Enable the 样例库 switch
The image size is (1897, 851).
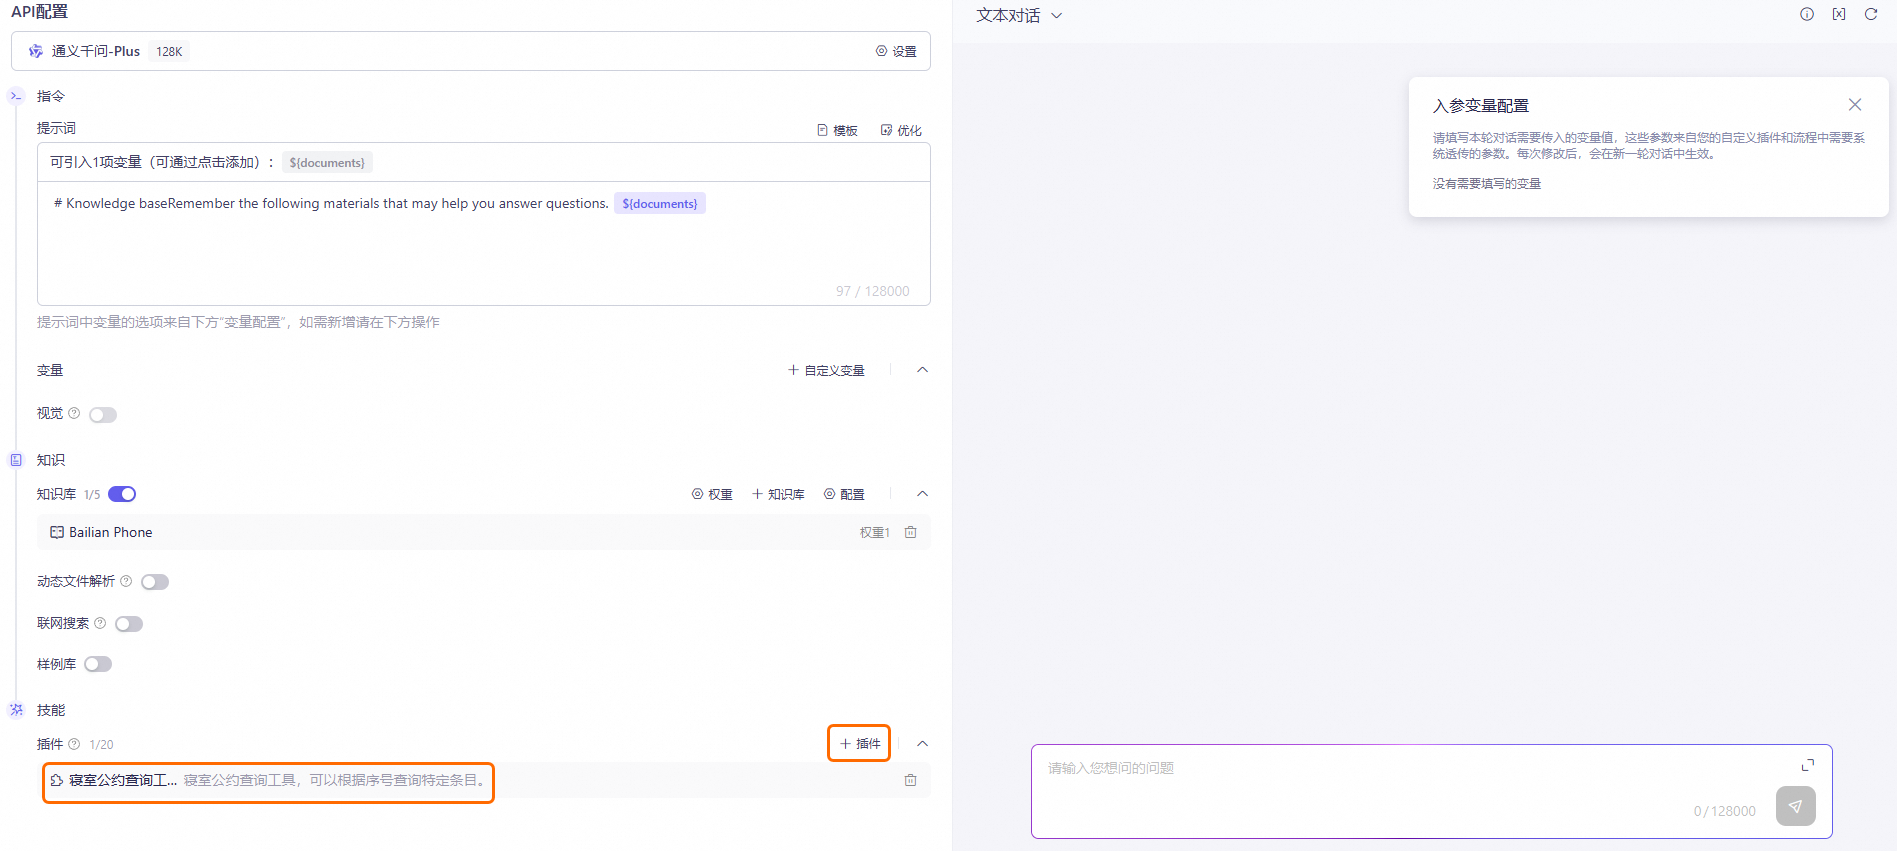(98, 664)
